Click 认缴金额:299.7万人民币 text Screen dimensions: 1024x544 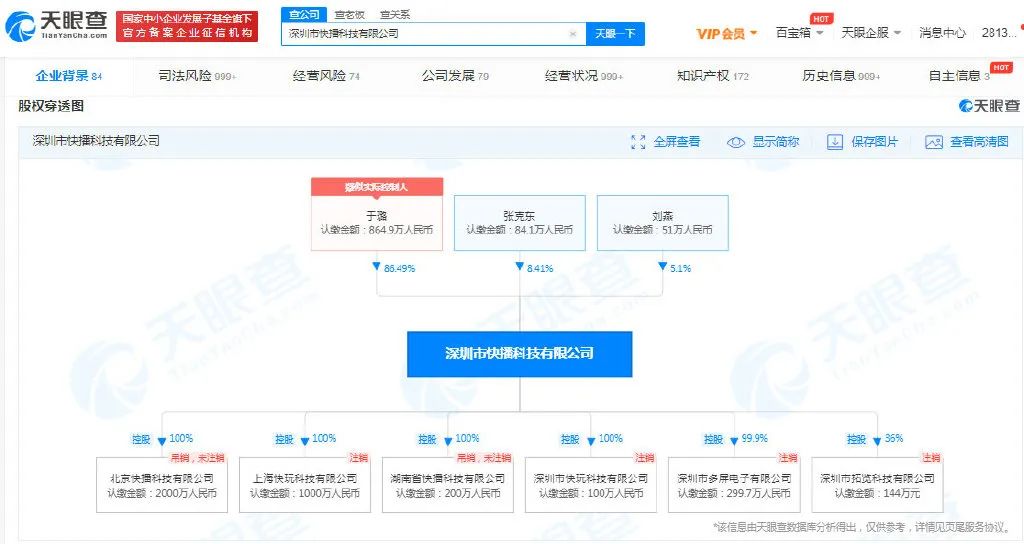(734, 493)
